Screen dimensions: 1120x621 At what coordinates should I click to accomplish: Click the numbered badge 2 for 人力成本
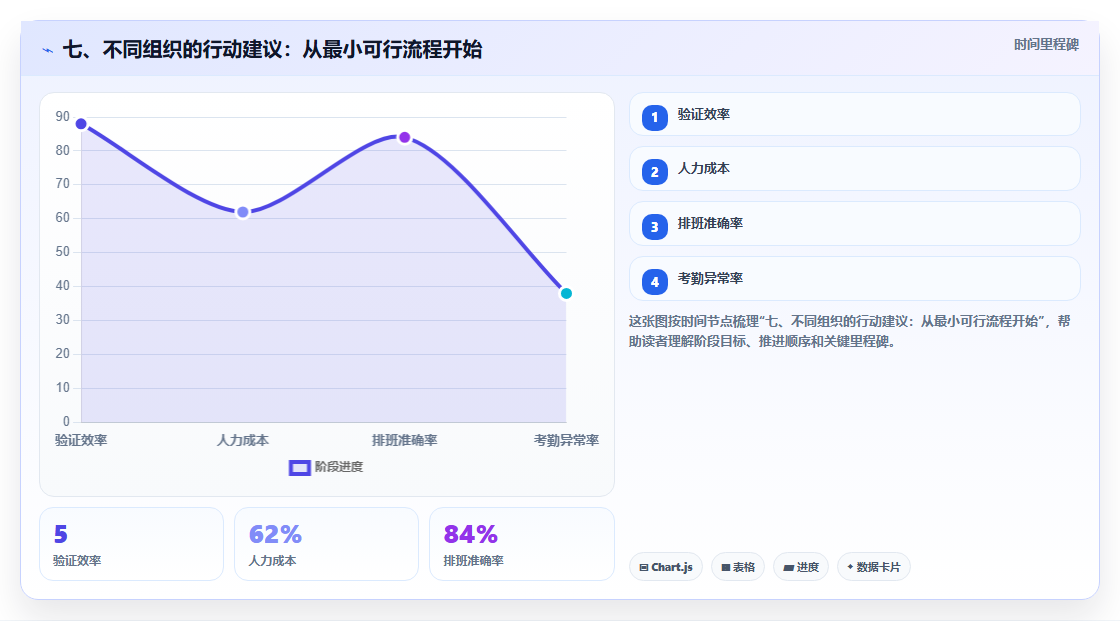[x=654, y=172]
